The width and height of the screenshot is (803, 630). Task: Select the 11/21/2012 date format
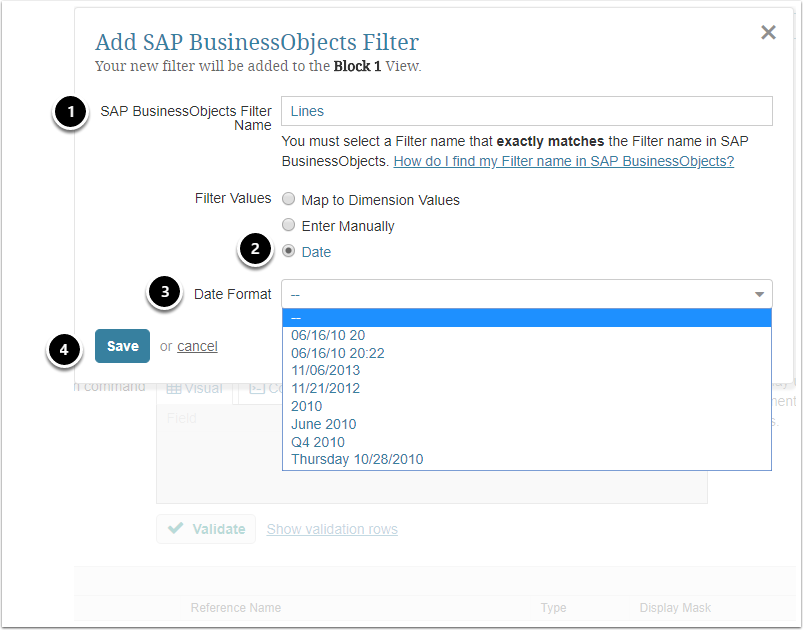pos(526,388)
